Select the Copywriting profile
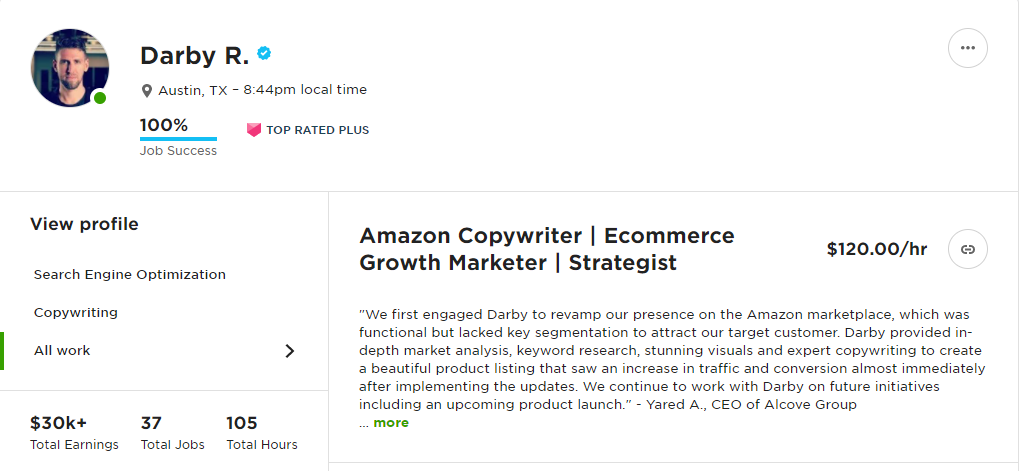The height and width of the screenshot is (471, 1019). point(76,313)
